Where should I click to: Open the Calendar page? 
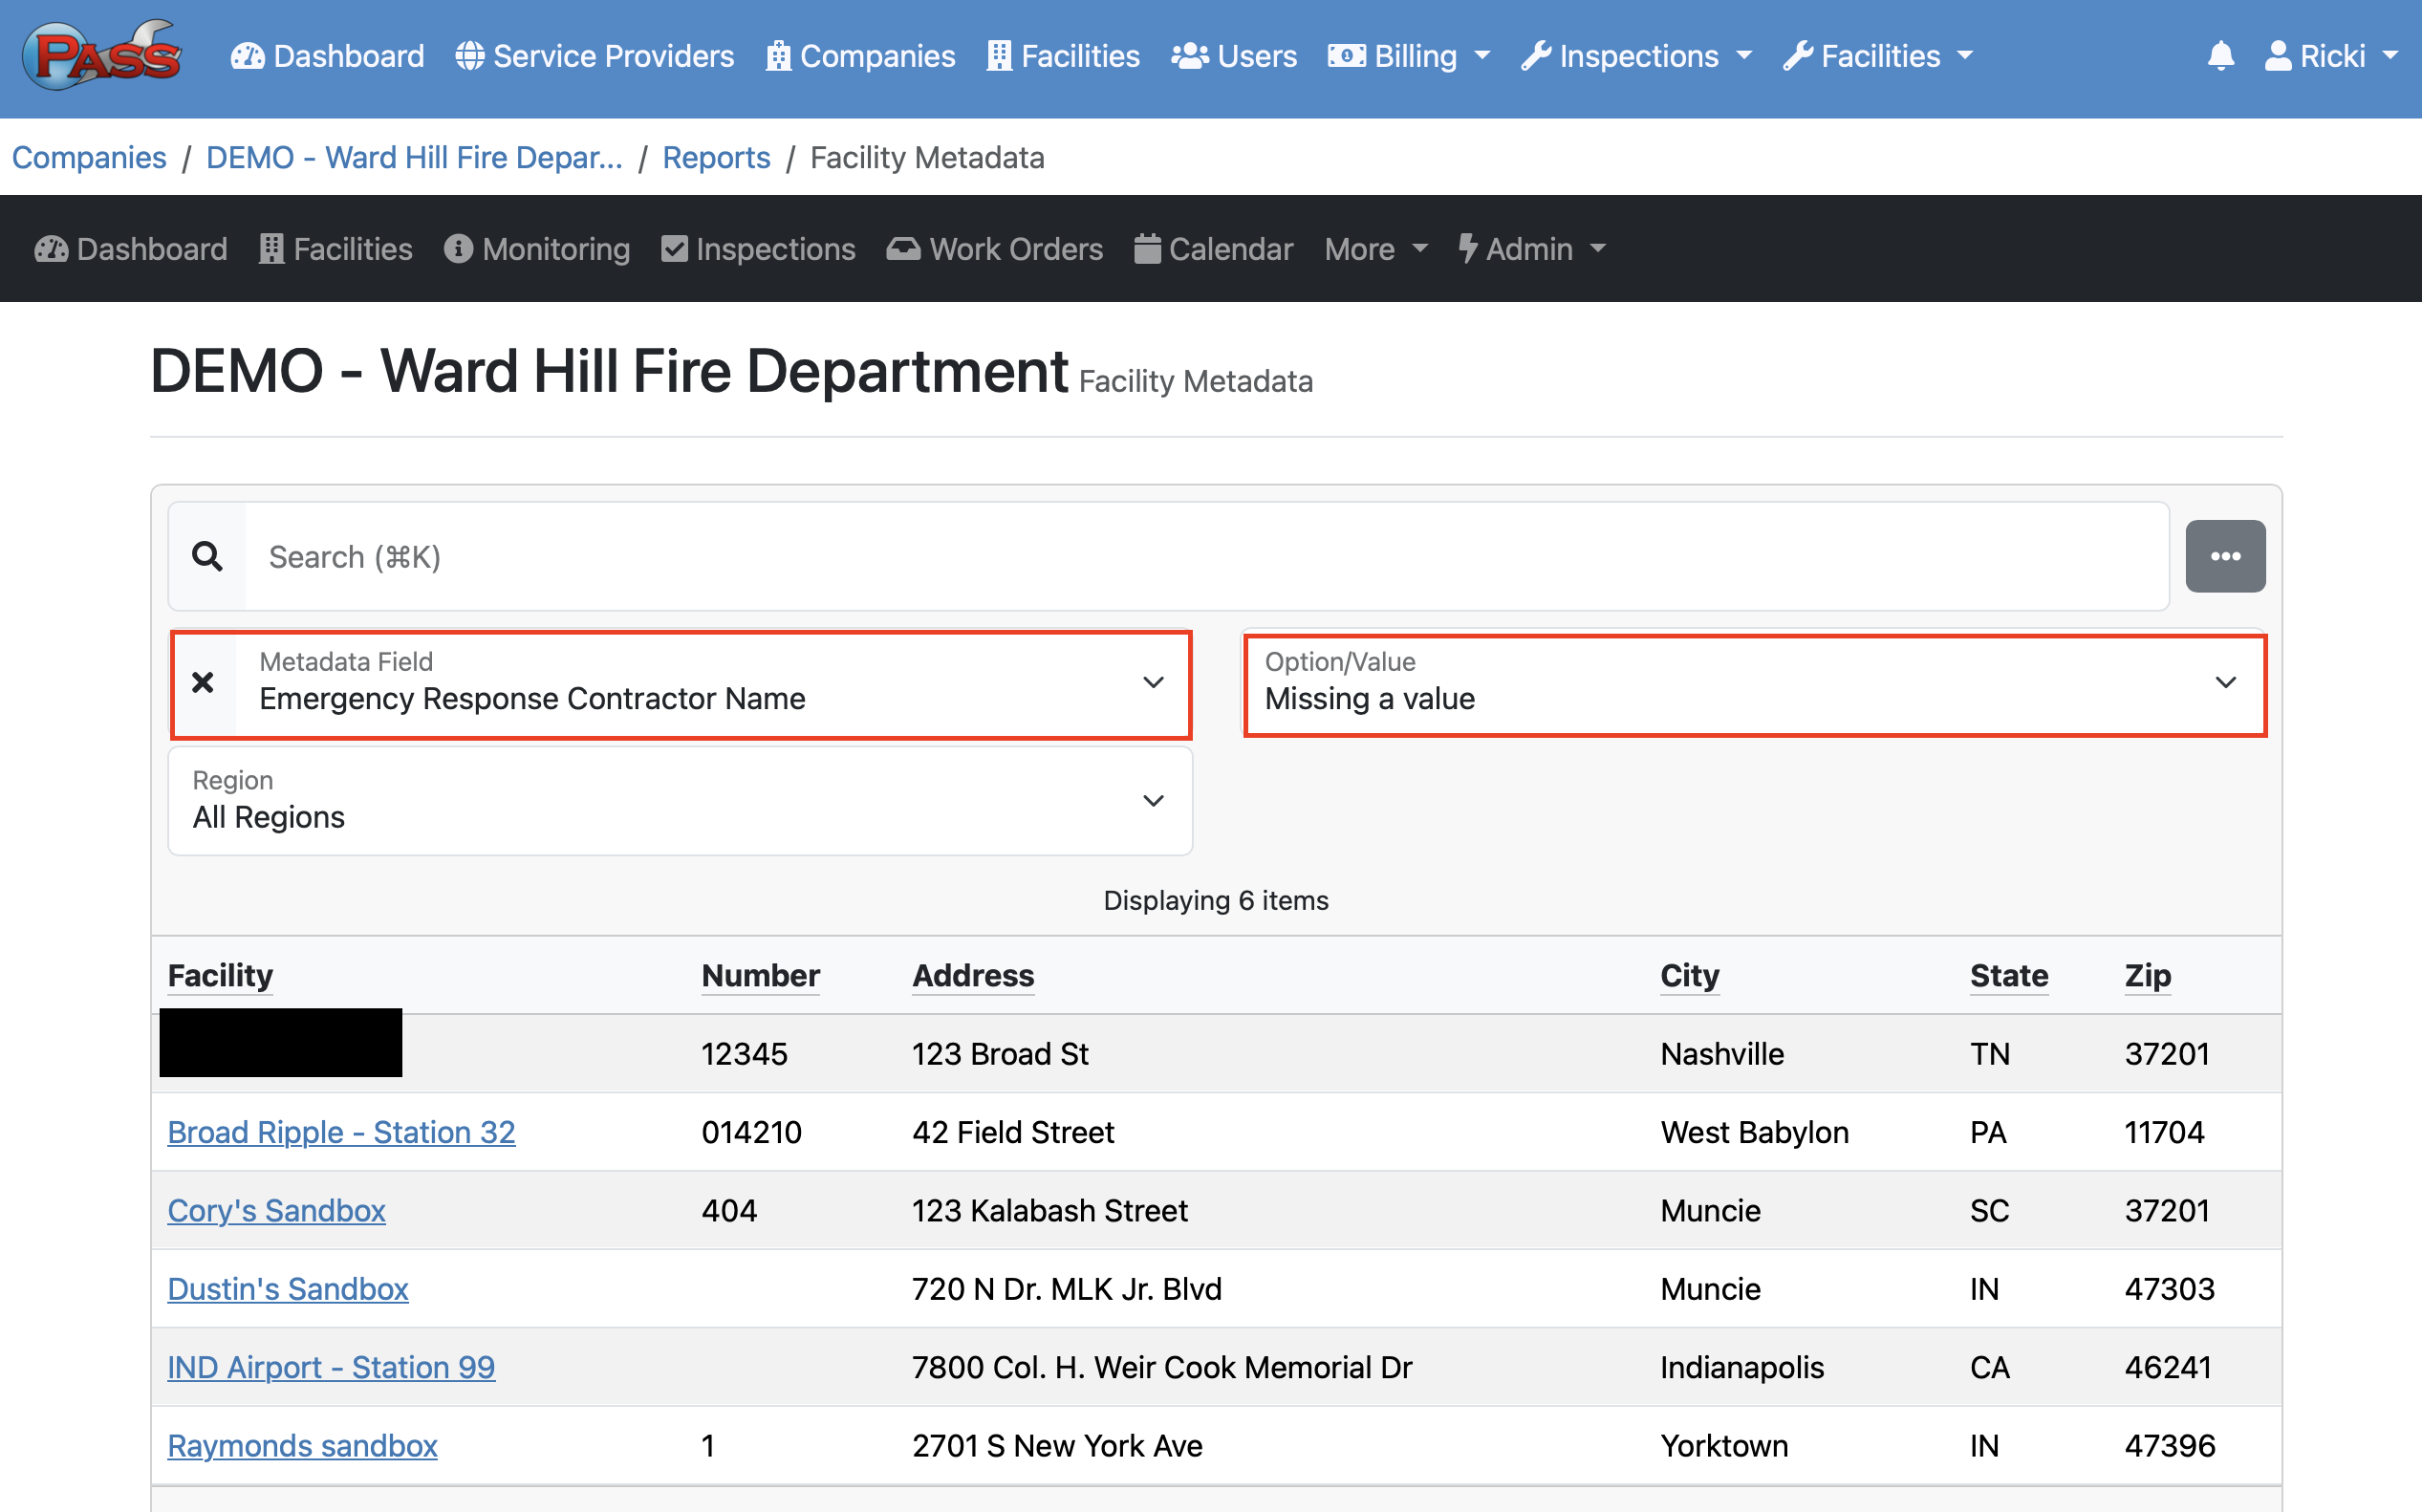(x=1213, y=249)
